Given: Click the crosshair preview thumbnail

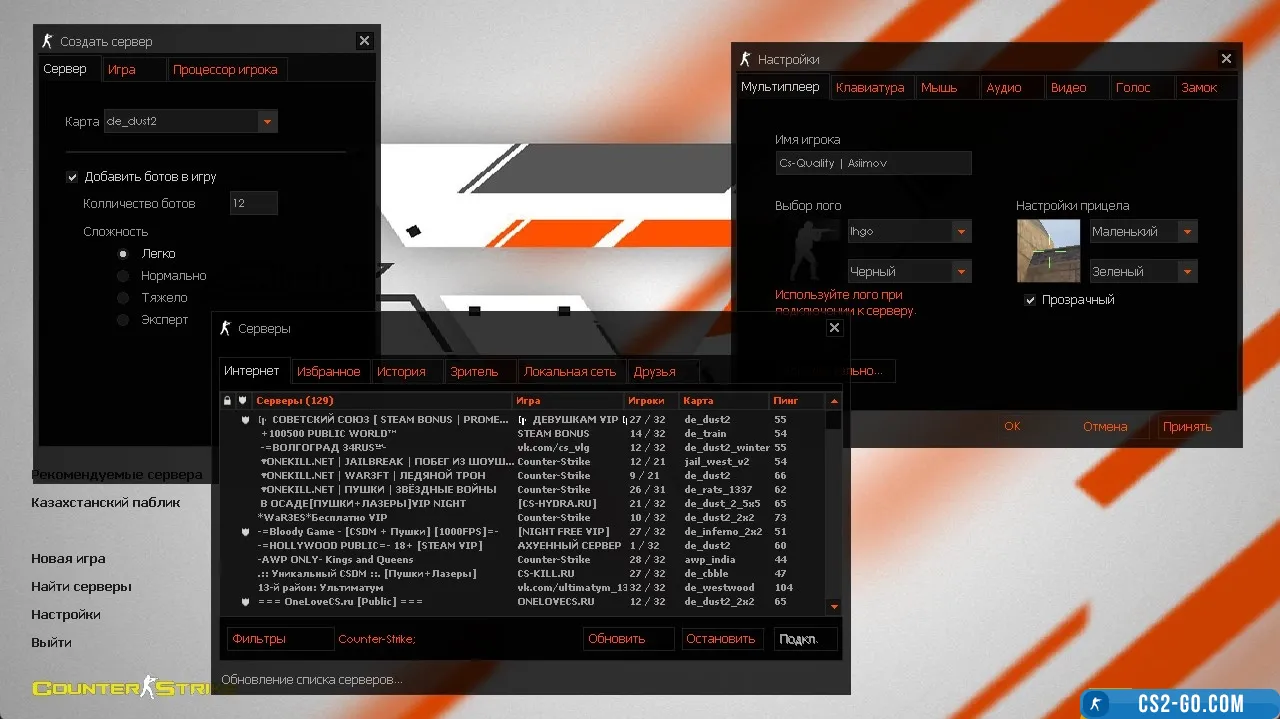Looking at the screenshot, I should click(1048, 251).
